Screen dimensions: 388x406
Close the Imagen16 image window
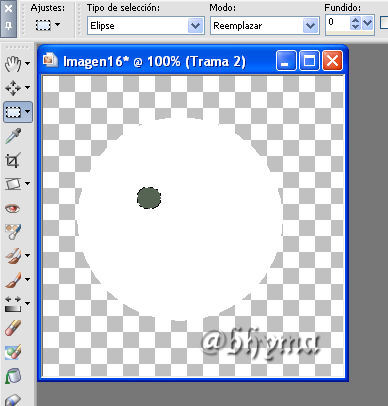[x=332, y=61]
